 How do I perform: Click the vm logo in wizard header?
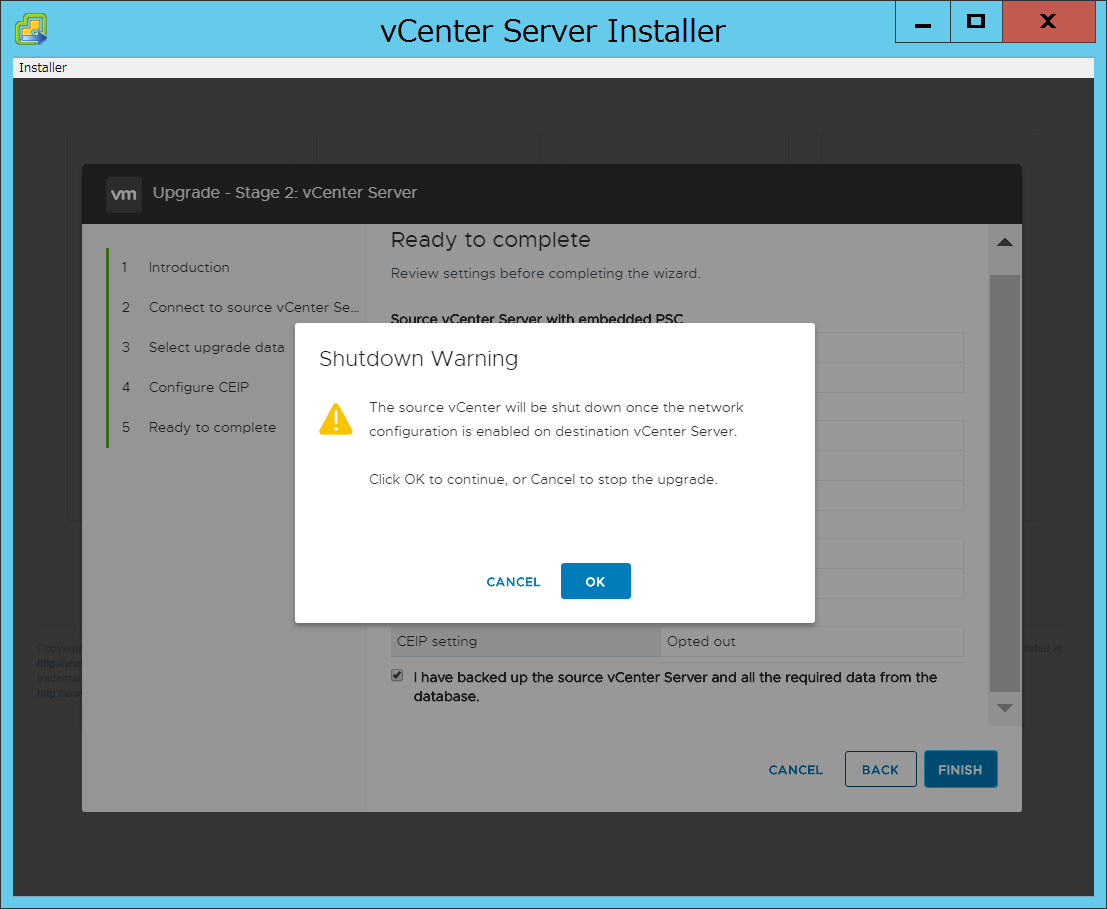[x=124, y=194]
